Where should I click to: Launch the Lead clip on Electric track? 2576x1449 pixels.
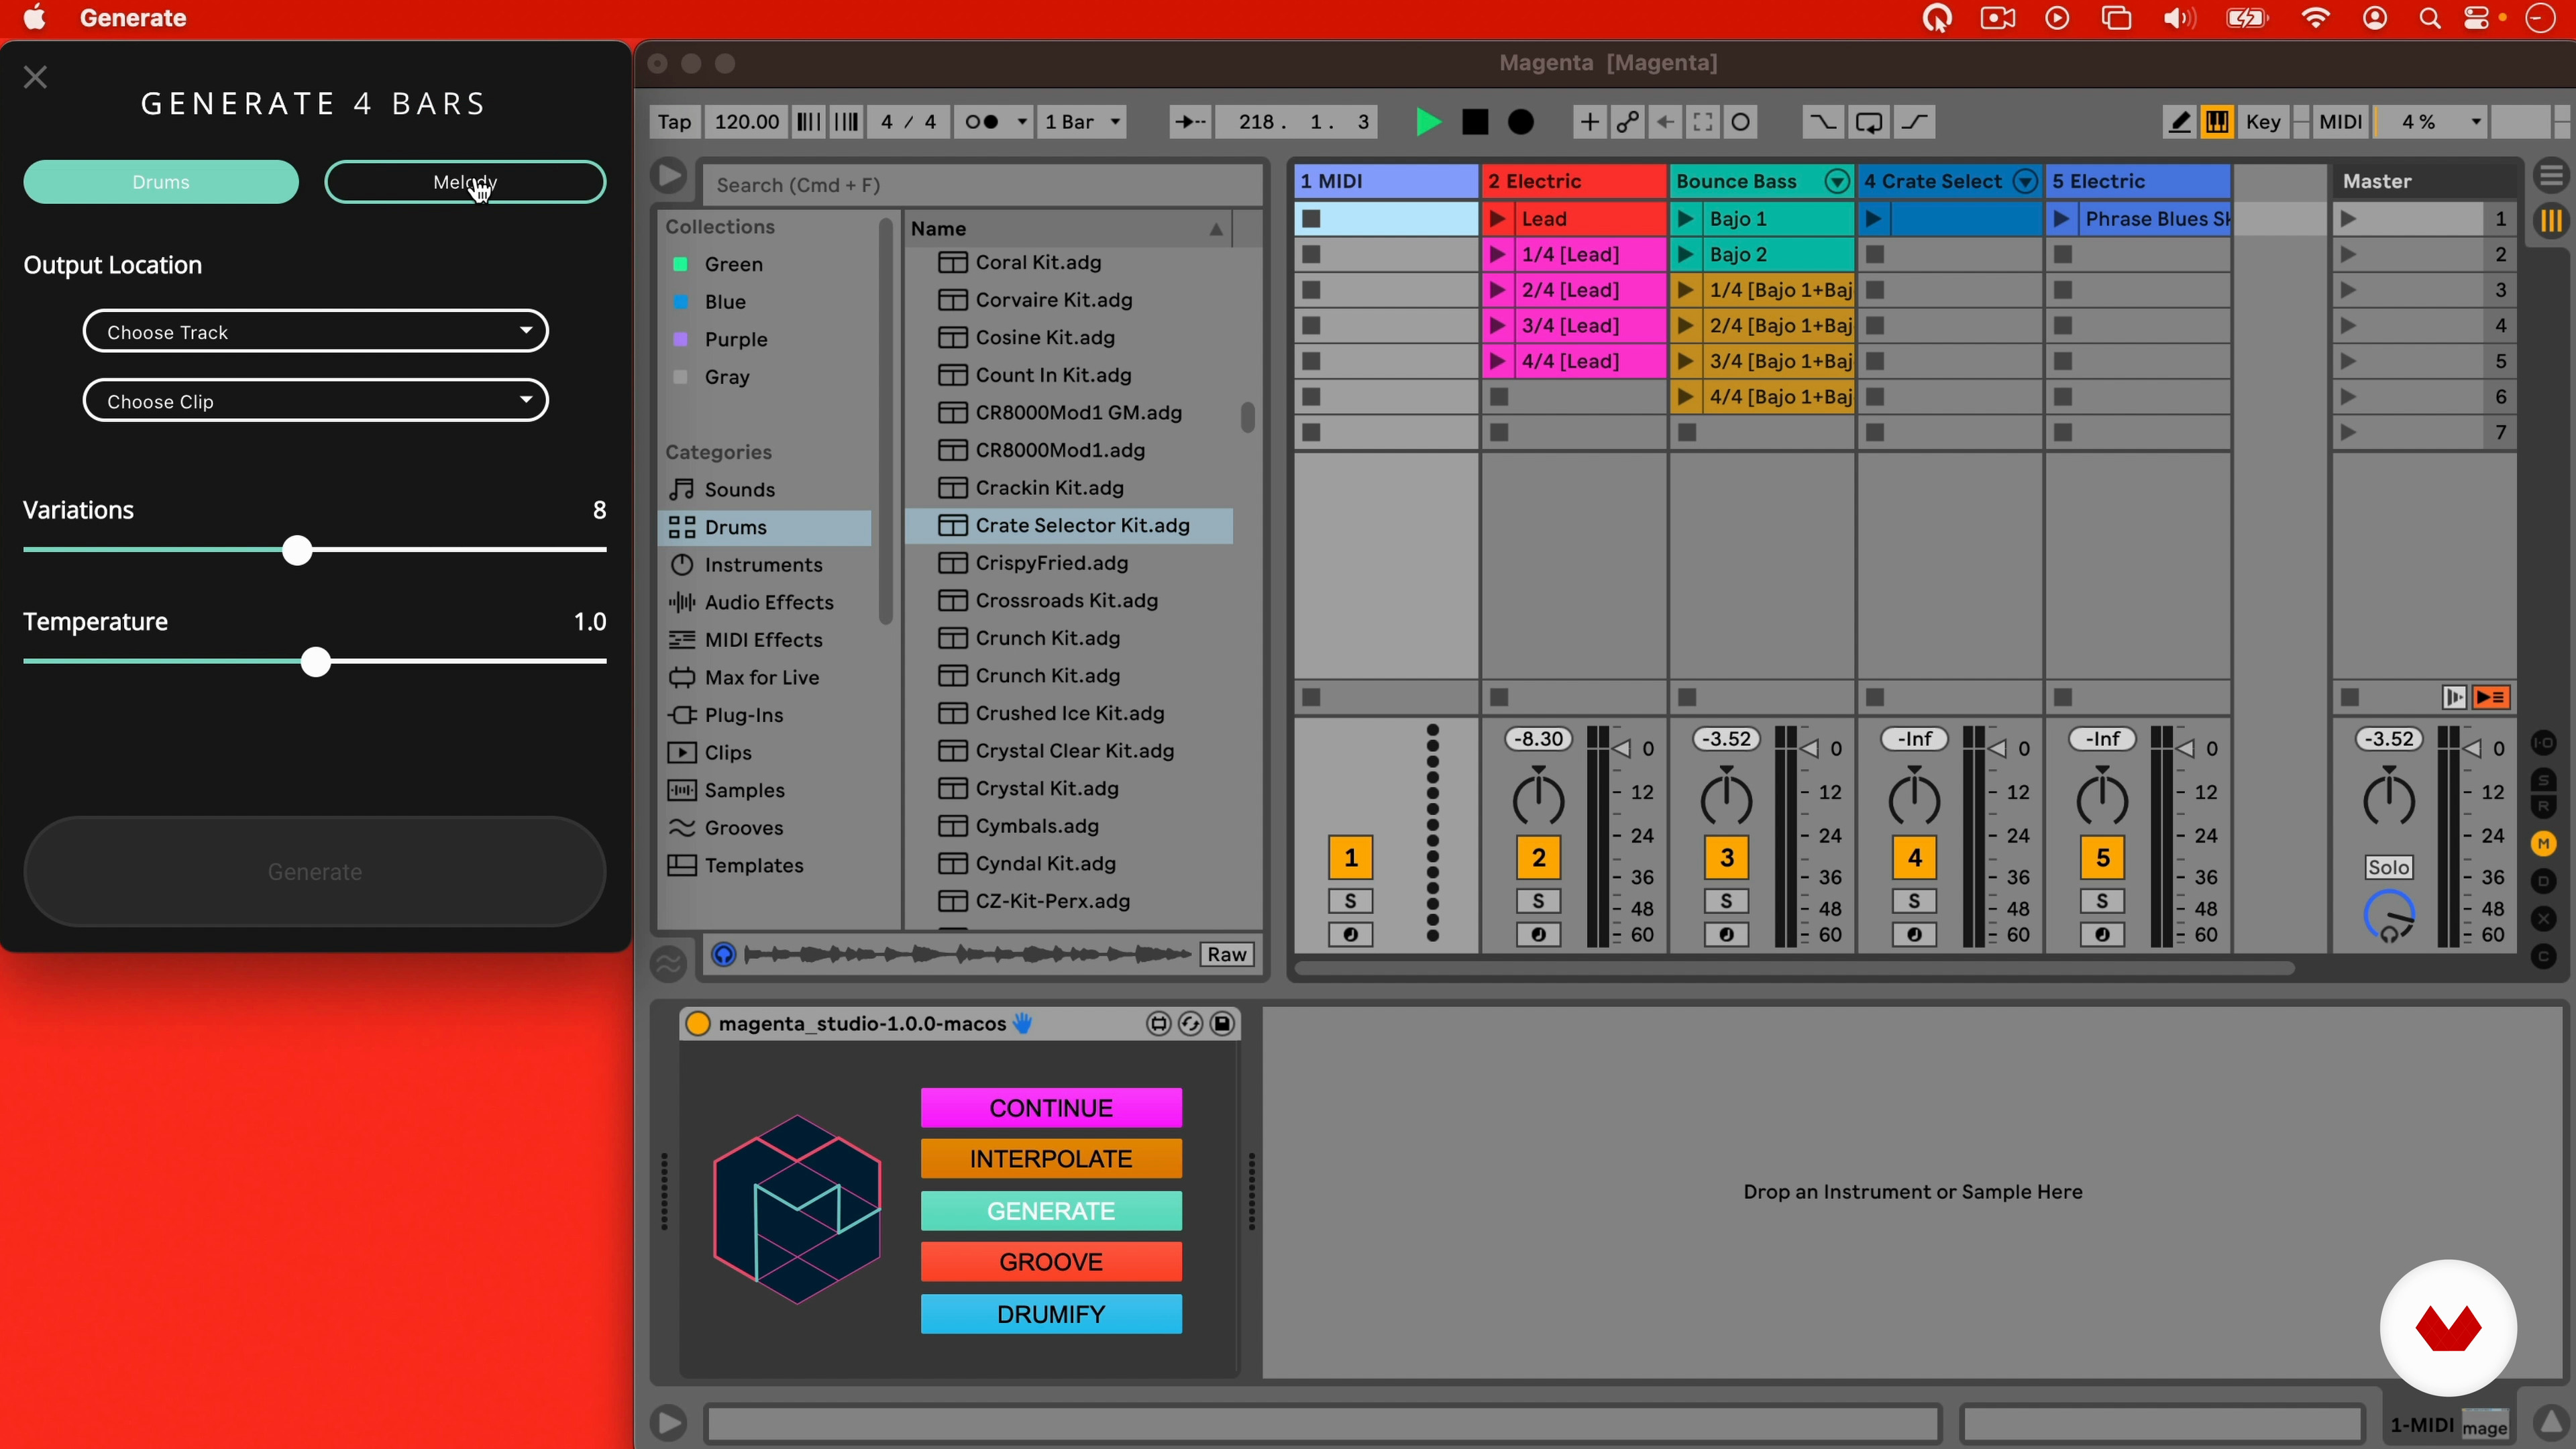pyautogui.click(x=1498, y=219)
